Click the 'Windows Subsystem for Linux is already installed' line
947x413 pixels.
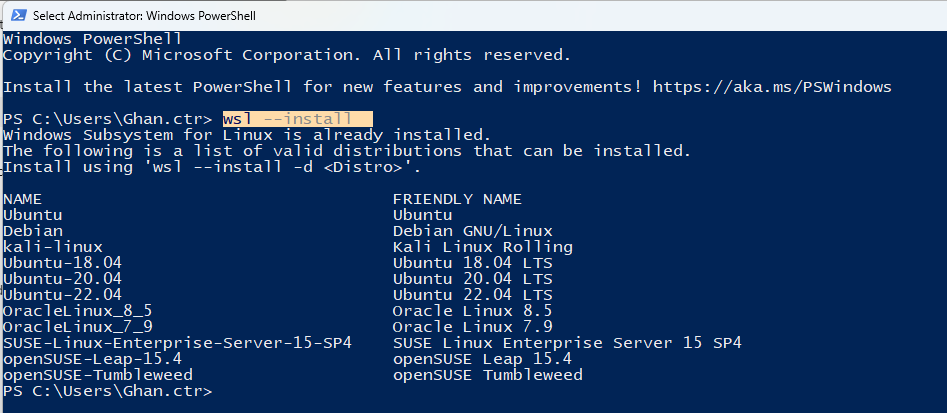pos(247,135)
